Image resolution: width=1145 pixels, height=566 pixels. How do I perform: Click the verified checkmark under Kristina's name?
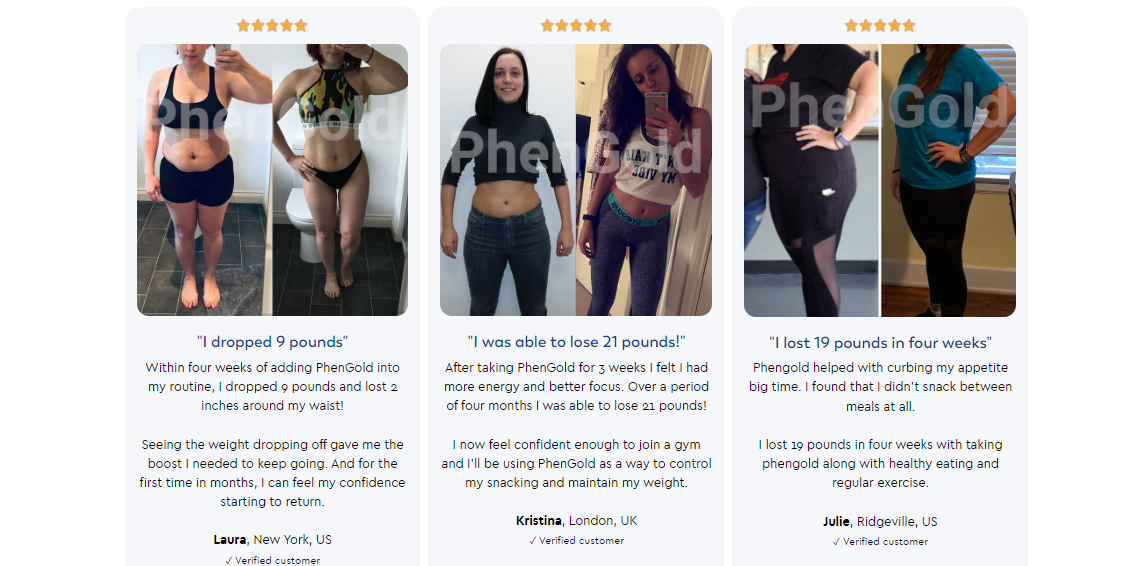pos(576,541)
